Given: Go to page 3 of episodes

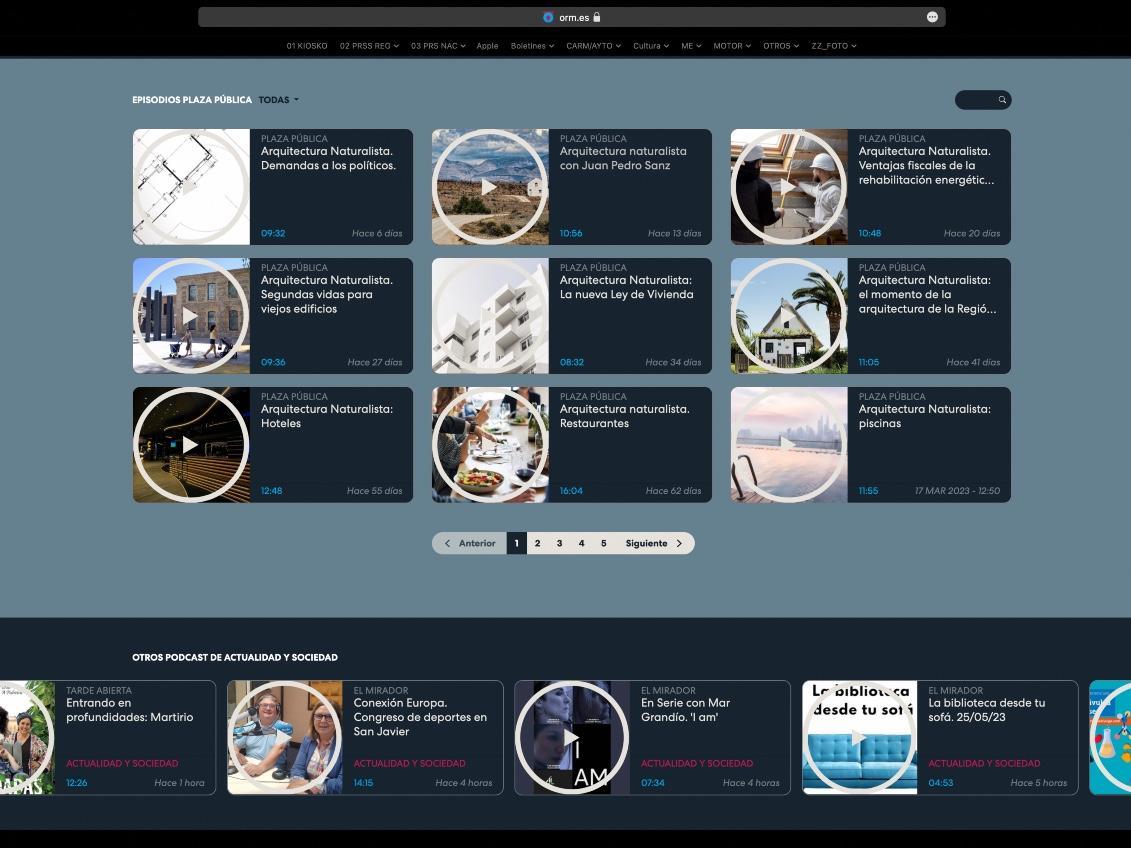Looking at the screenshot, I should pos(559,543).
